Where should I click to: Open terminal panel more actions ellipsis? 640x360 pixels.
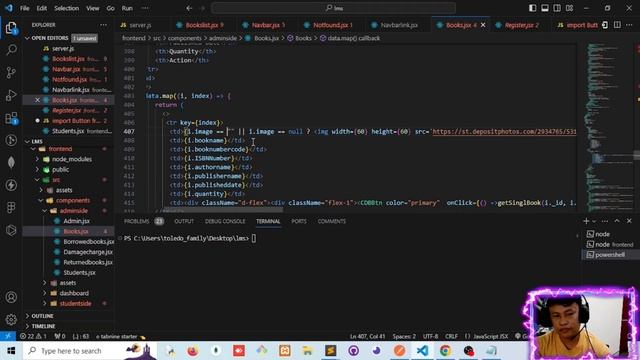click(605, 221)
